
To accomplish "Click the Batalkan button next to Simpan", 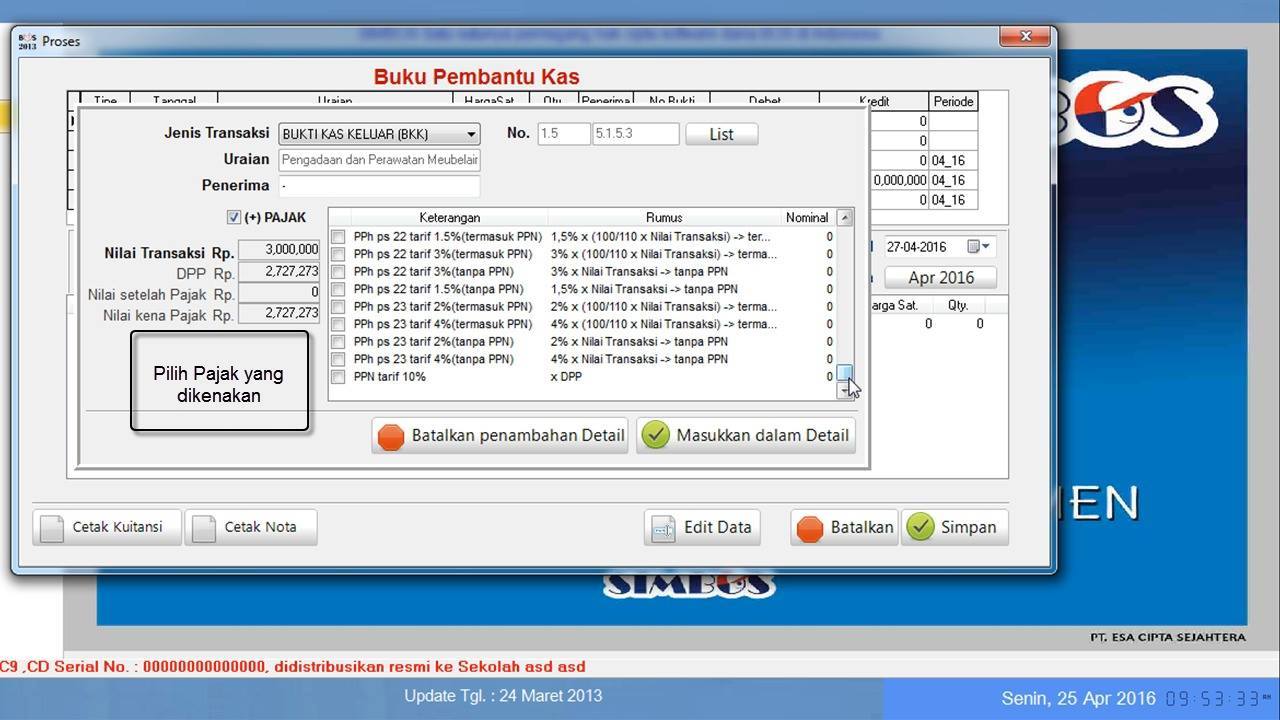I will pos(844,527).
